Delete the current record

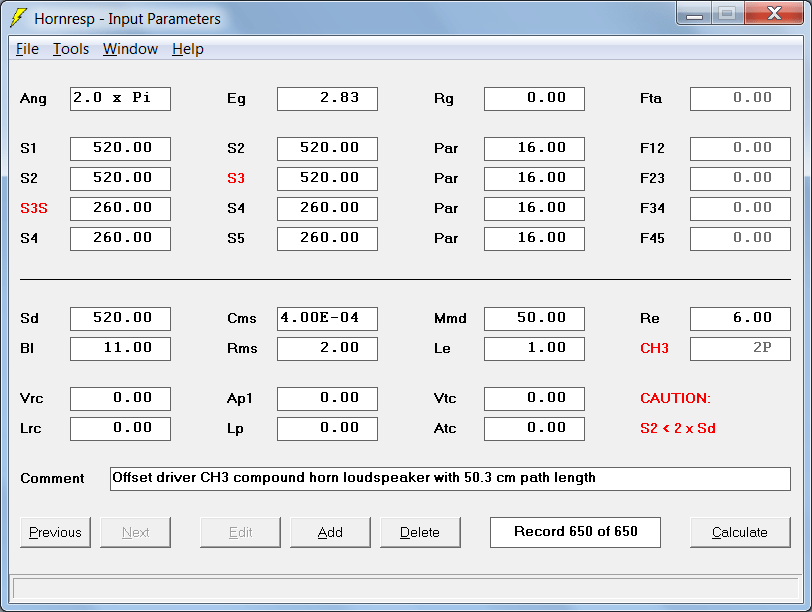[420, 532]
